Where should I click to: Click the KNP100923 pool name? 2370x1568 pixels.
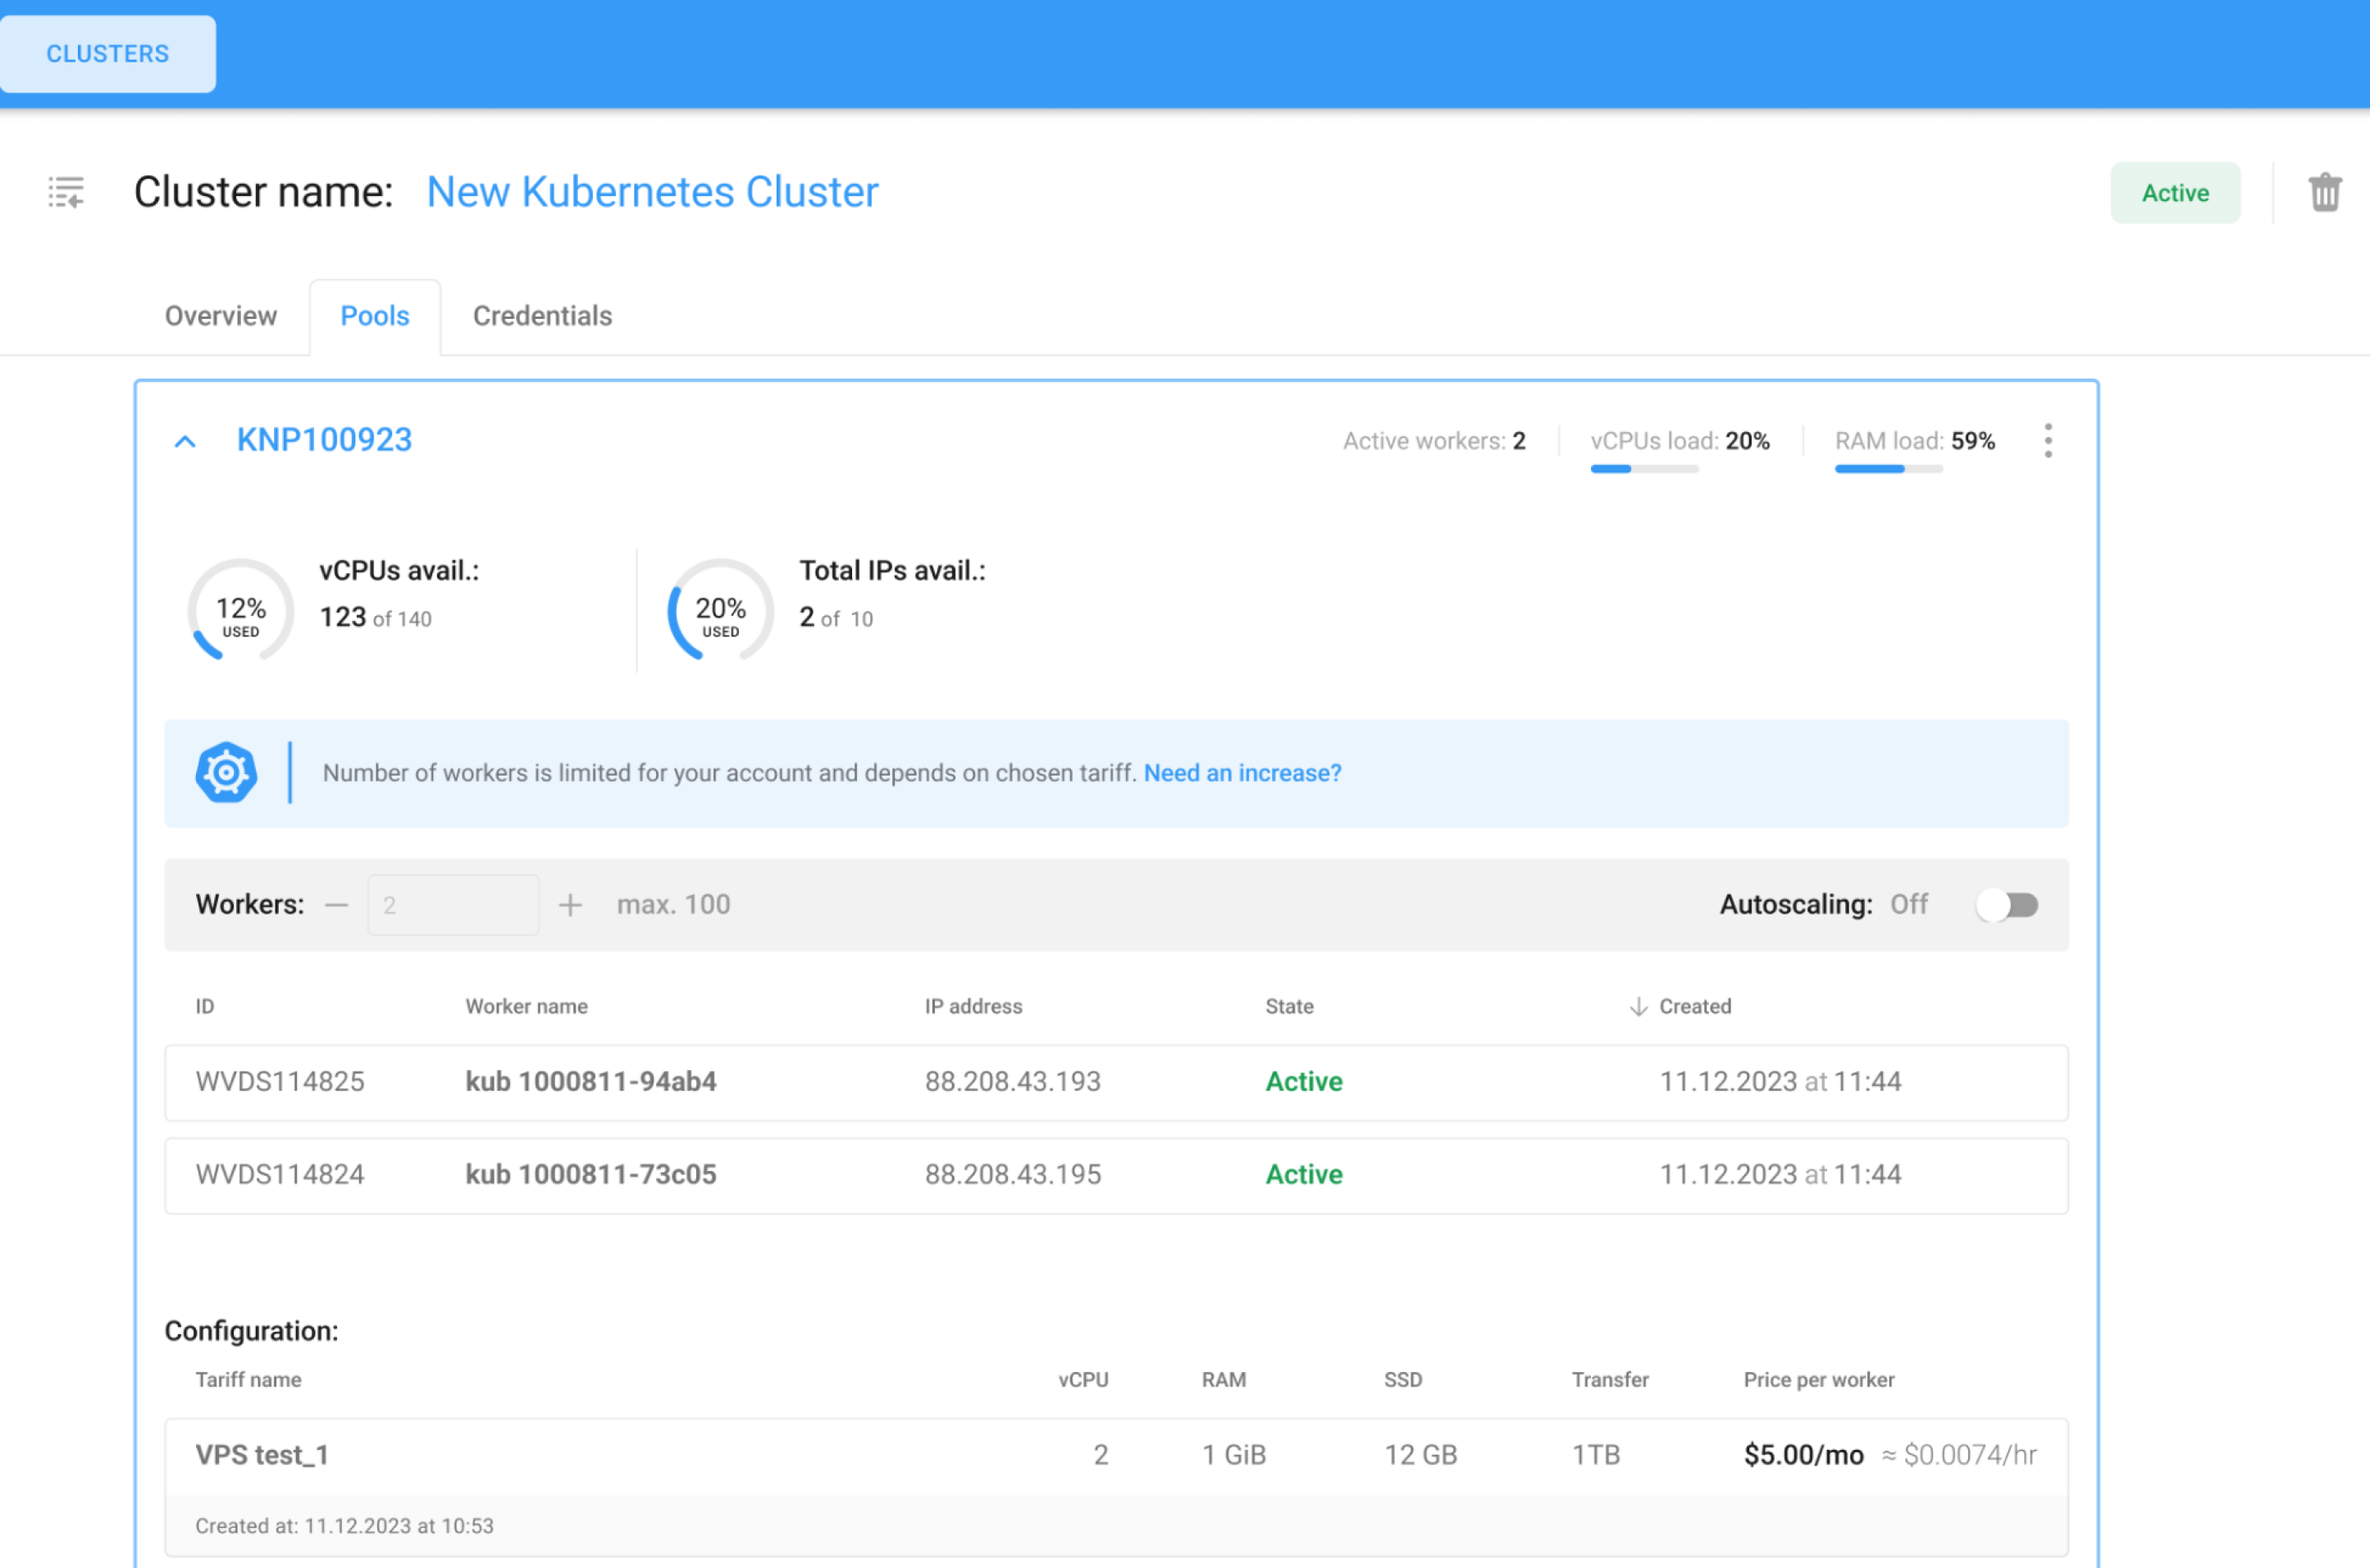[x=324, y=440]
